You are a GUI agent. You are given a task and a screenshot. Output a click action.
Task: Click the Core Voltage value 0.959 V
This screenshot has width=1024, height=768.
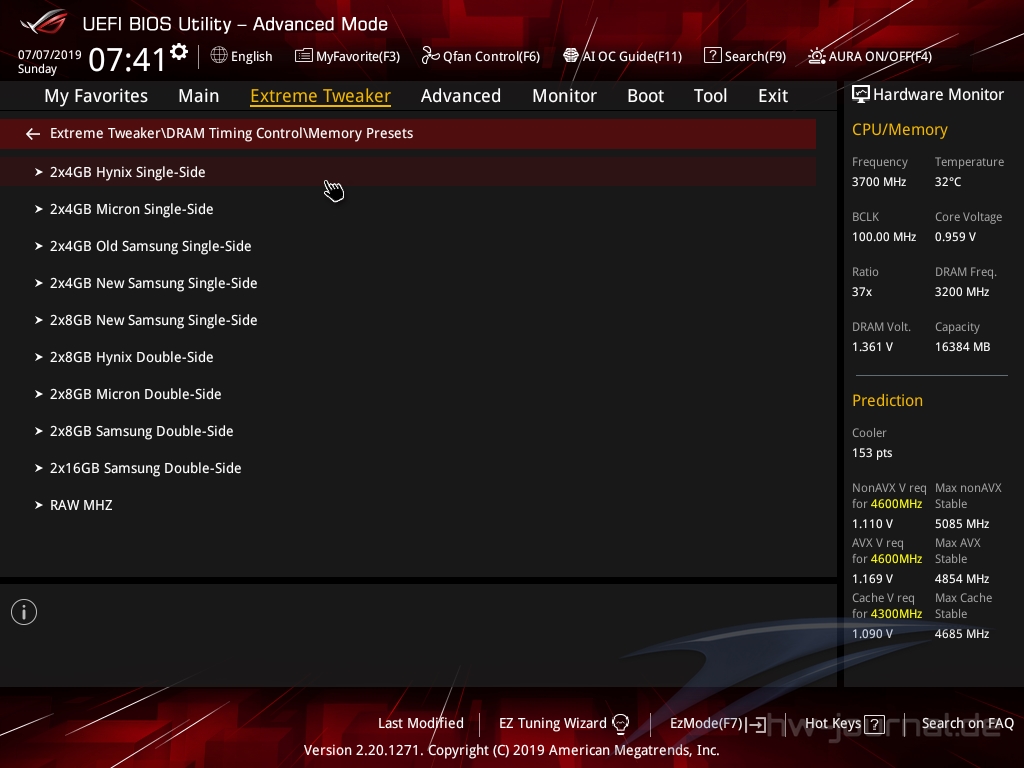pyautogui.click(x=955, y=237)
